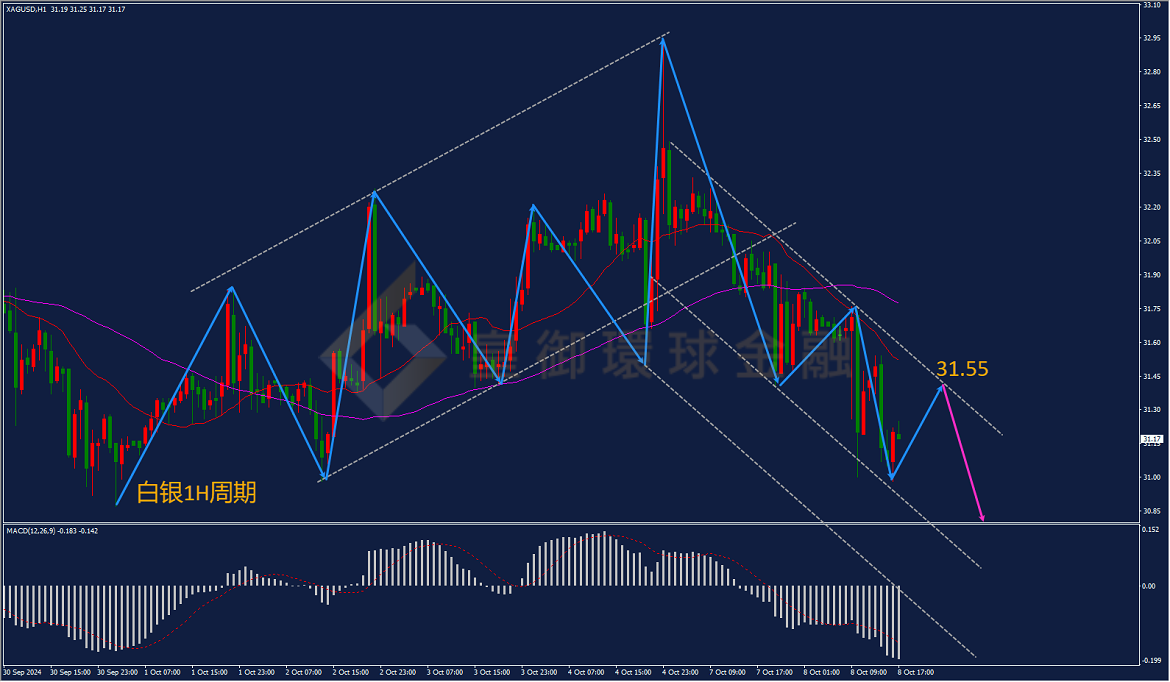
Task: Click the -0.199 MACD scale label
Action: click(1152, 660)
